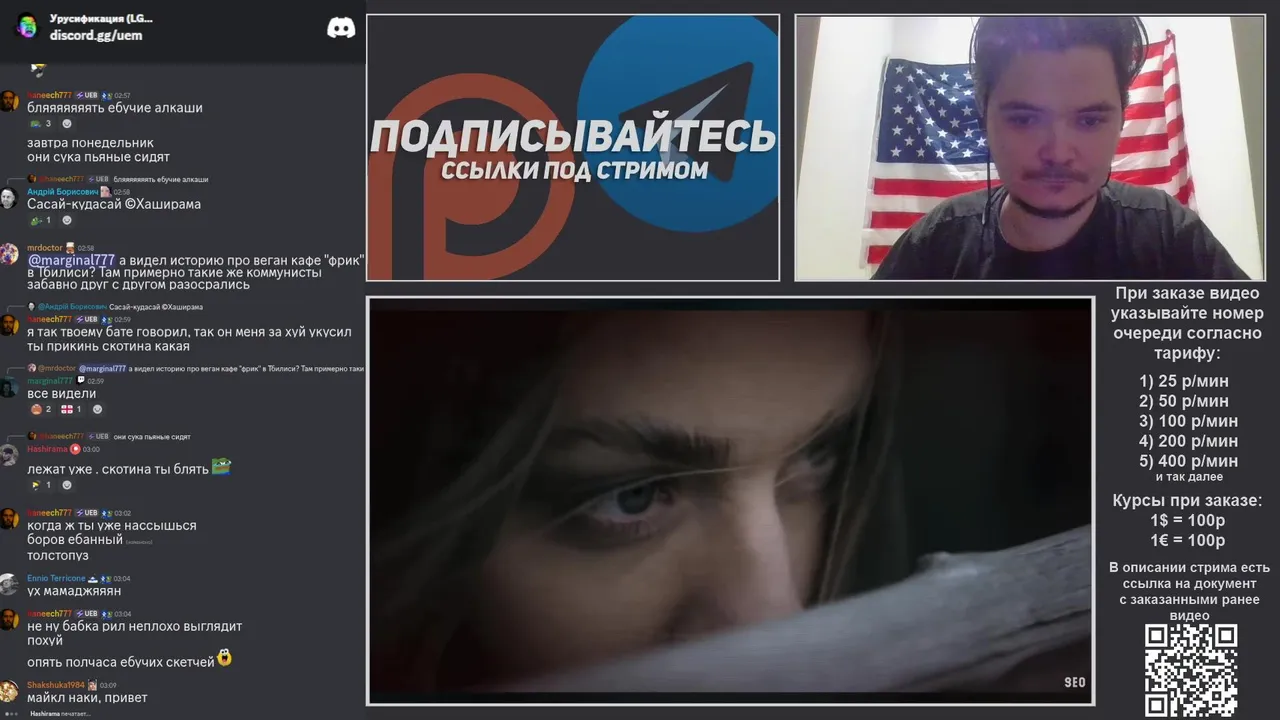Click the message майкл наки, привет
The height and width of the screenshot is (720, 1280).
(87, 698)
